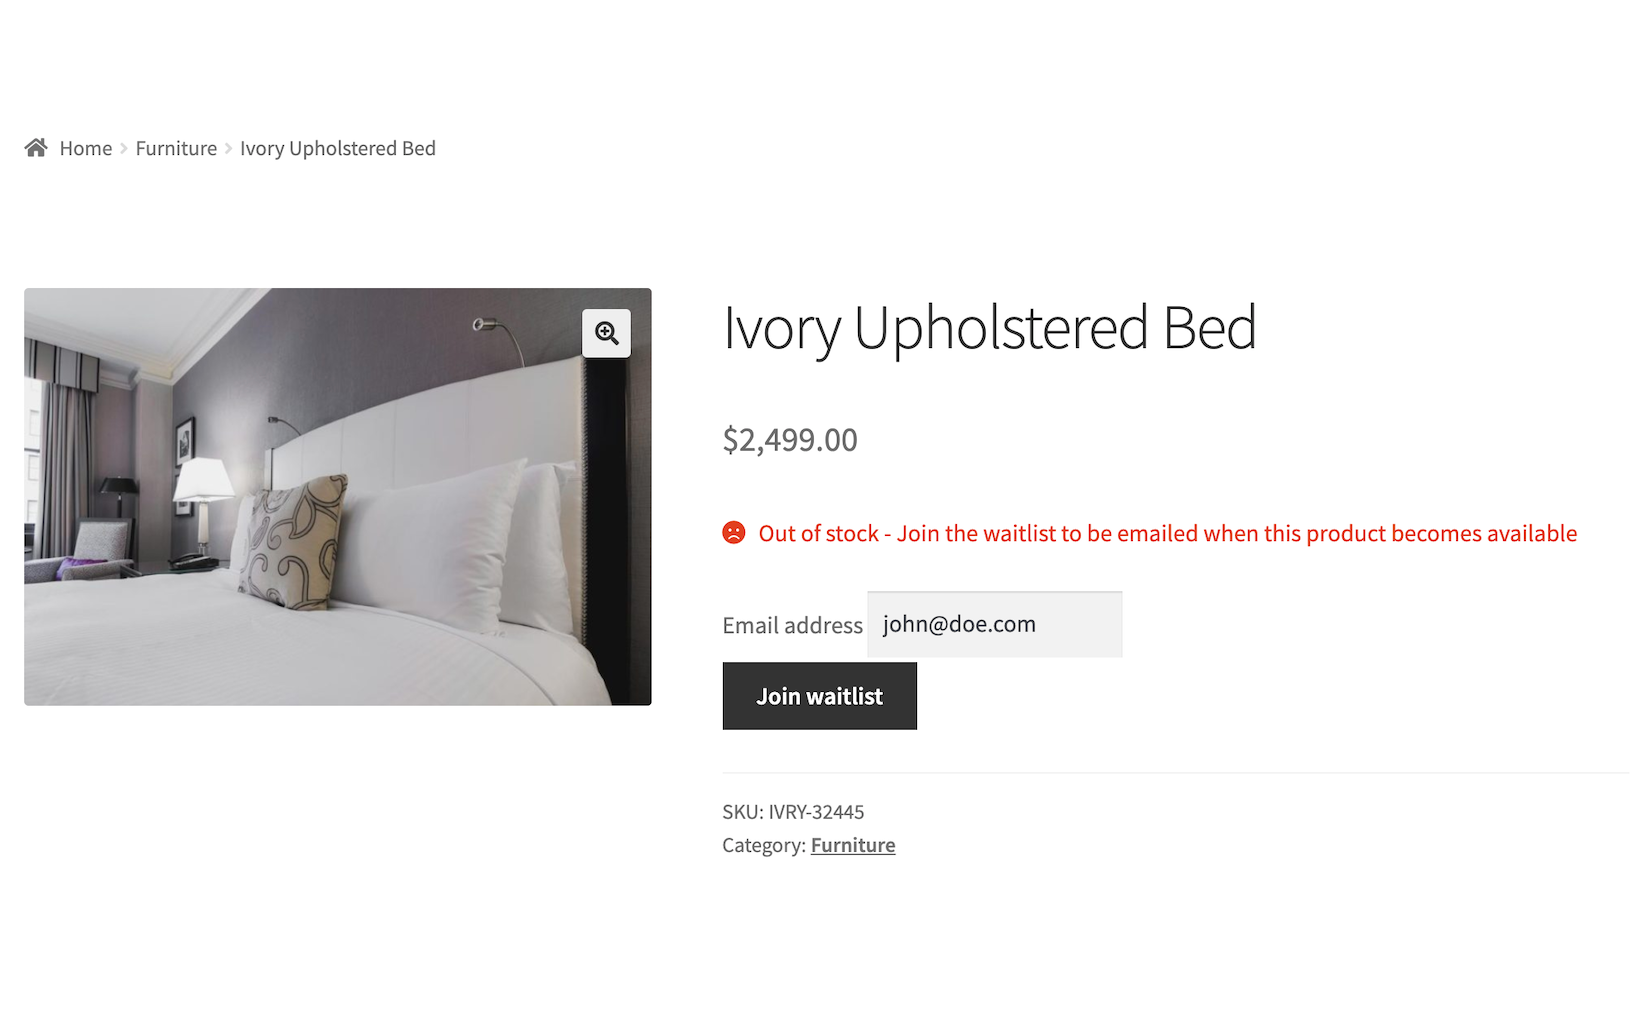
Task: Zoom product image with magnifier icon
Action: (606, 333)
